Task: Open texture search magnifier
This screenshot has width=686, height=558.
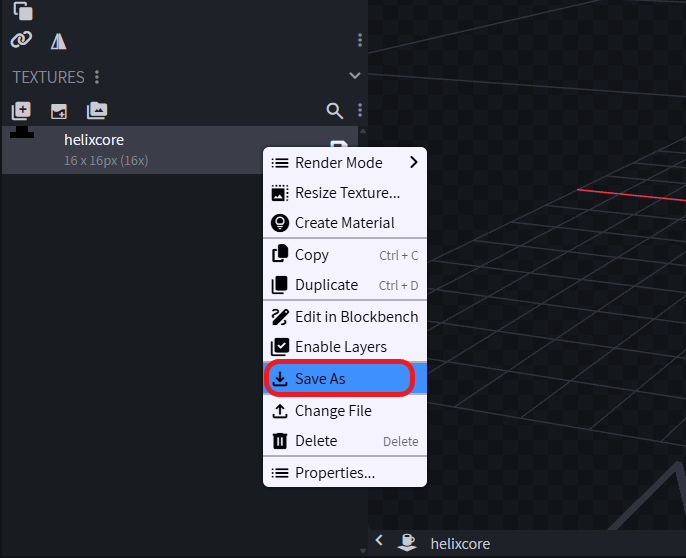Action: 335,111
